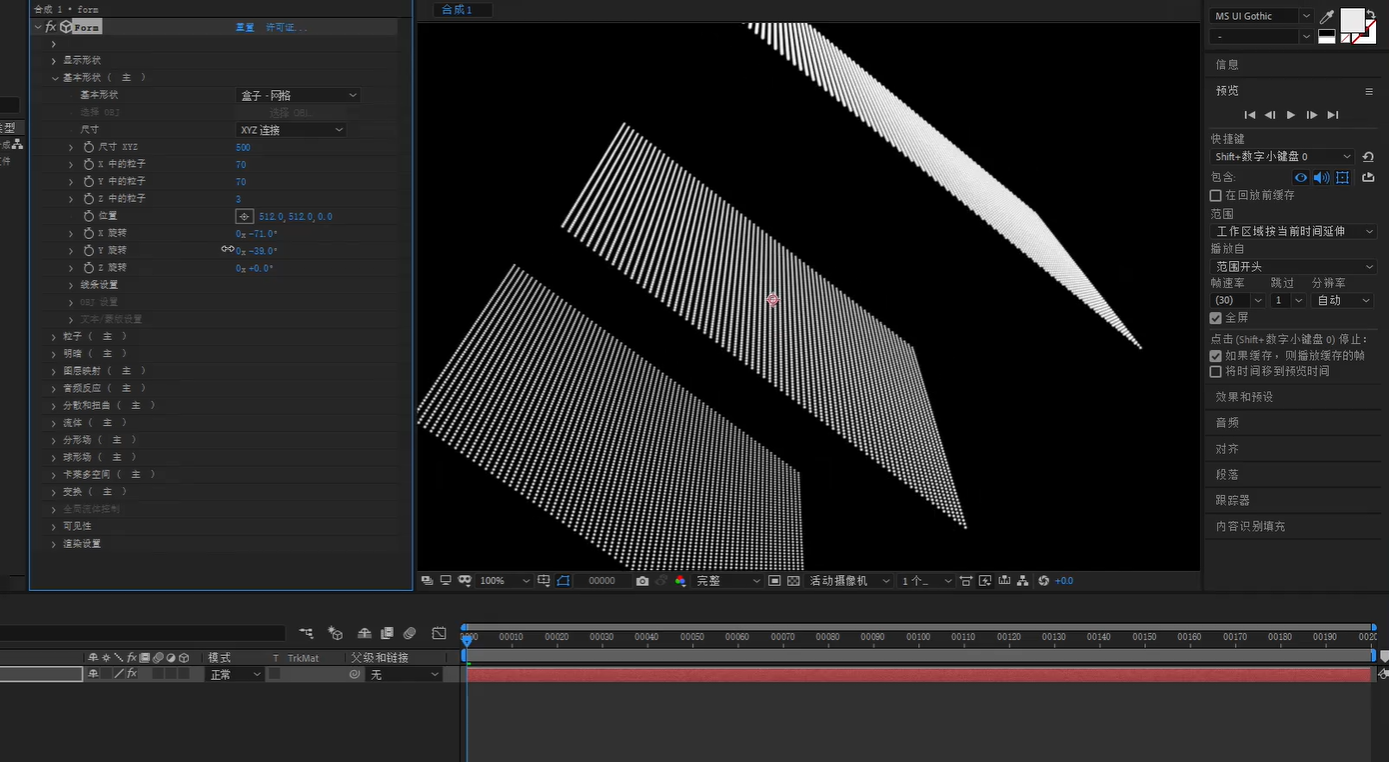
Task: Open the graph editor in timeline
Action: [x=439, y=633]
